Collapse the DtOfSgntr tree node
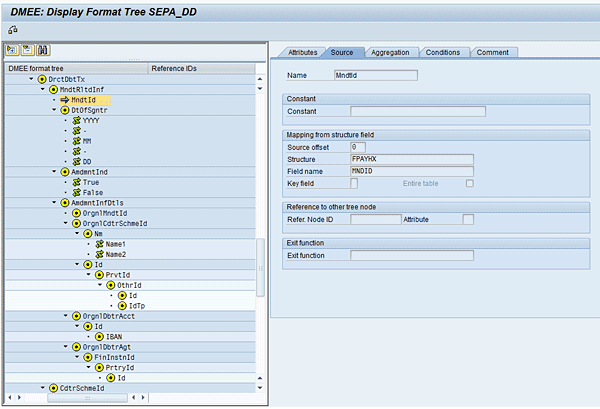This screenshot has width=600, height=409. point(55,110)
